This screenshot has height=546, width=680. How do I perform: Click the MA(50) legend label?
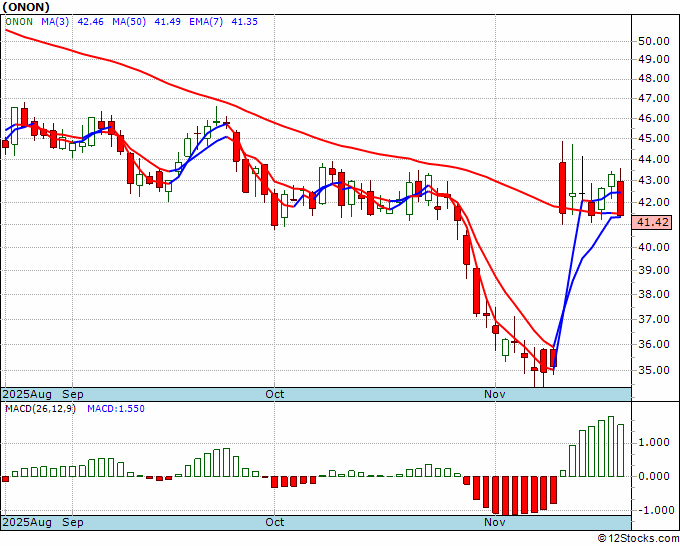pyautogui.click(x=129, y=22)
